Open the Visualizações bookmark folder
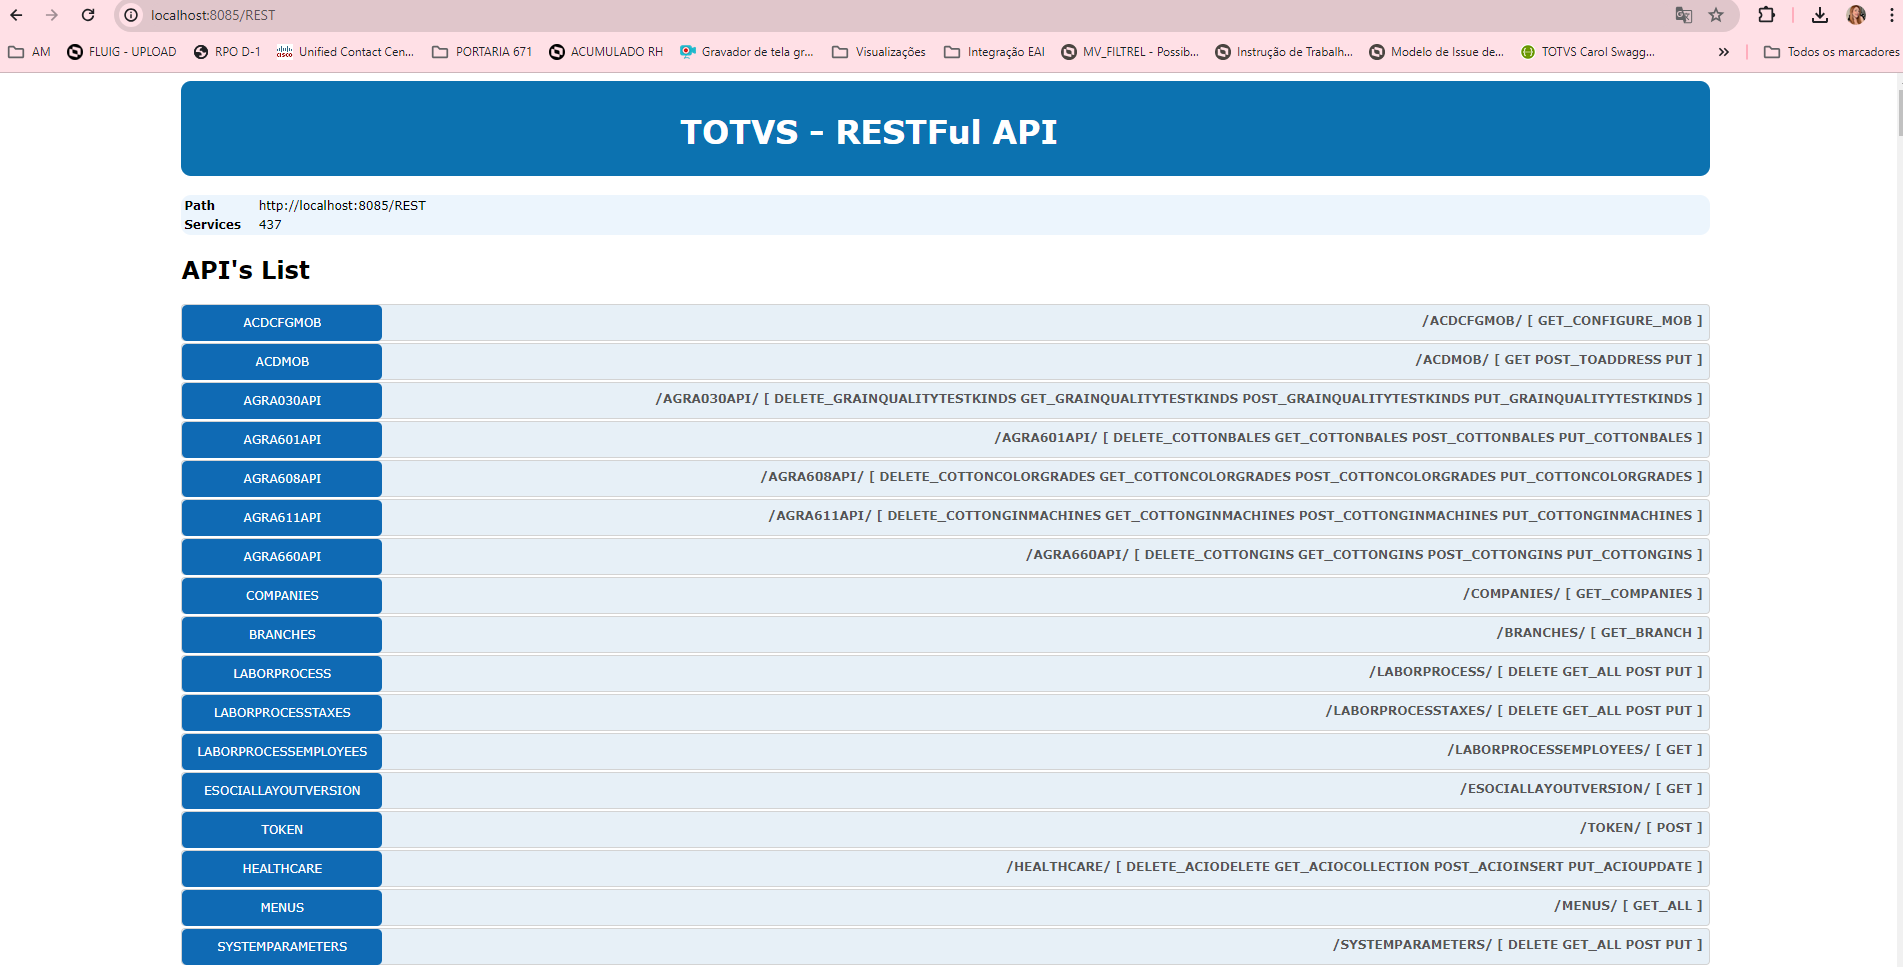The image size is (1903, 967). tap(879, 52)
